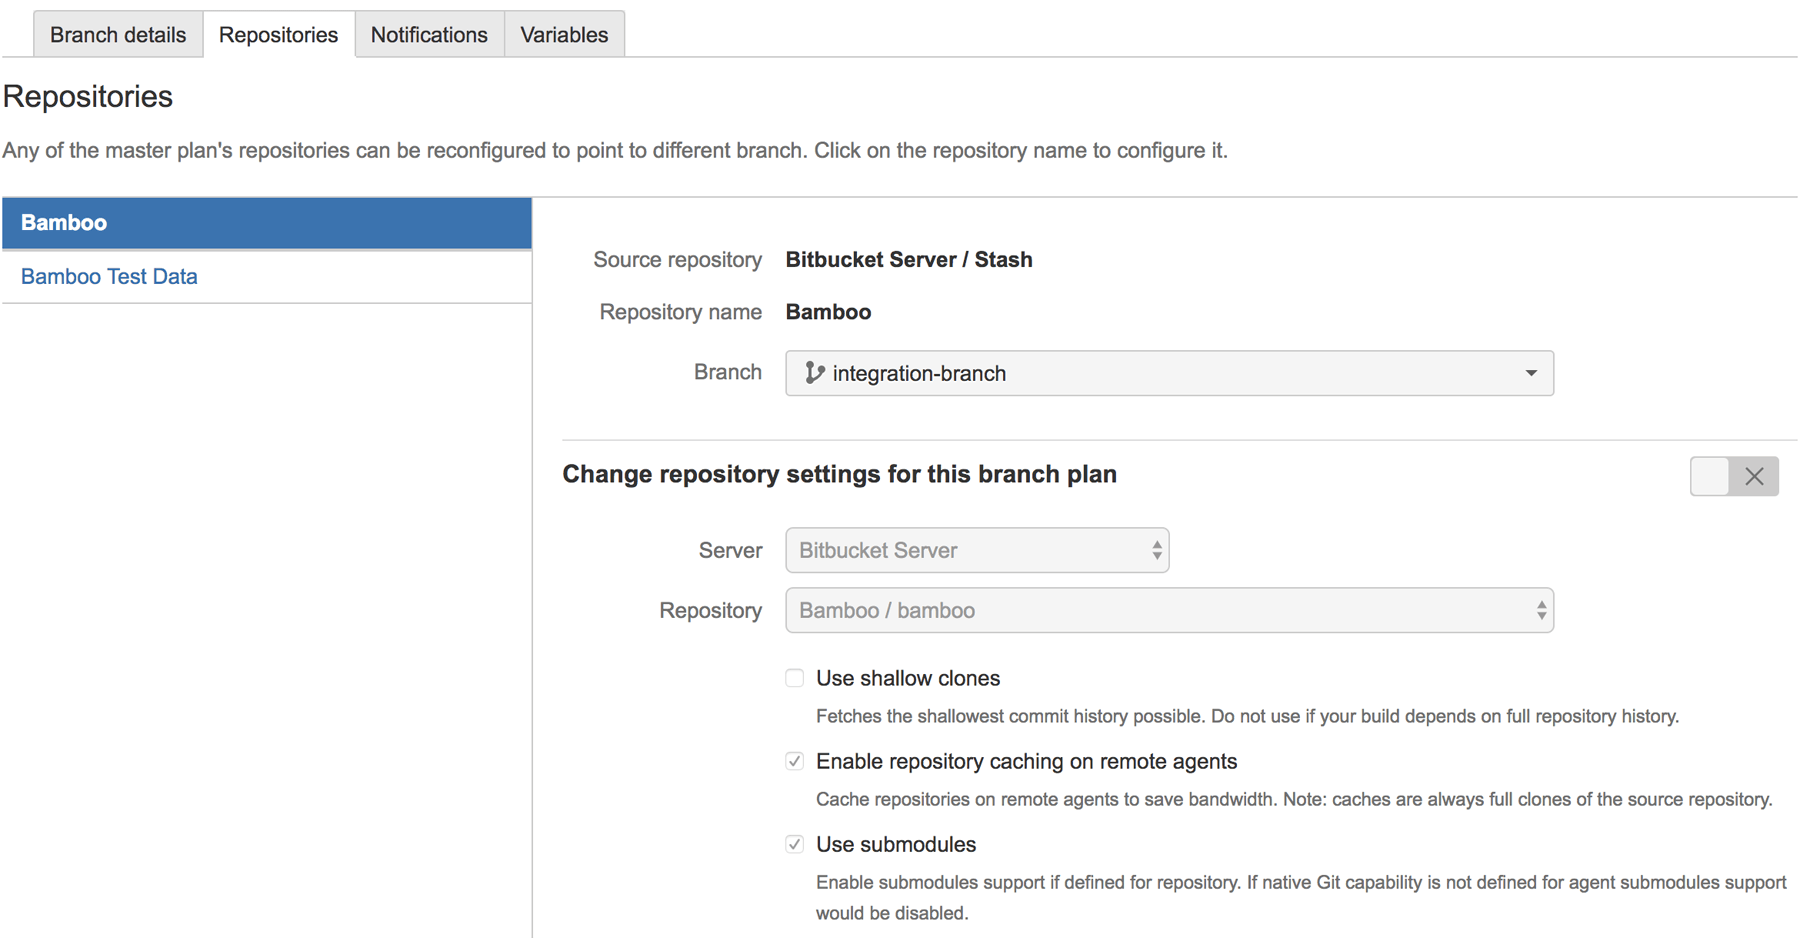Click integration-branch text in Branch field
Image resolution: width=1800 pixels, height=938 pixels.
[x=918, y=373]
